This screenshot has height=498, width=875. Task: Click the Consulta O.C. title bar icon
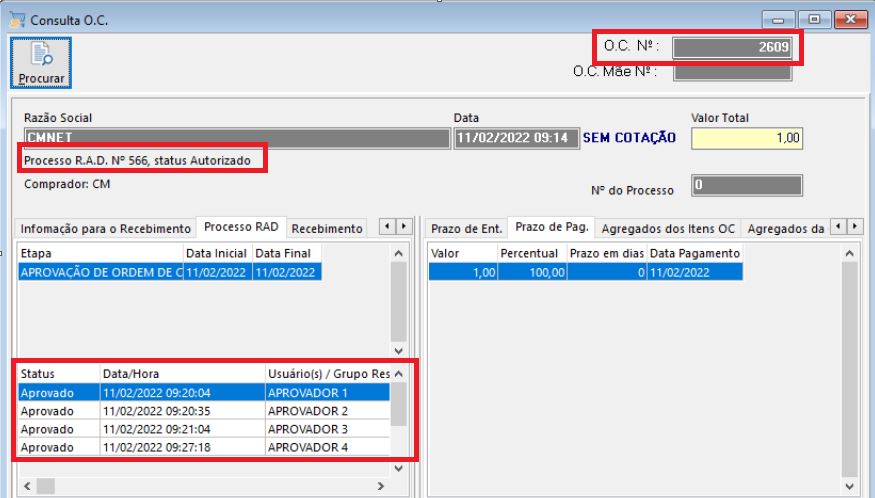coord(17,20)
